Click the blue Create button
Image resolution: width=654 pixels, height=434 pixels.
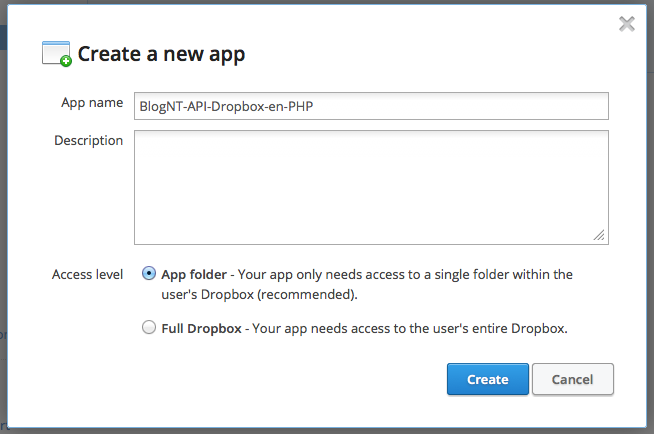tap(488, 379)
